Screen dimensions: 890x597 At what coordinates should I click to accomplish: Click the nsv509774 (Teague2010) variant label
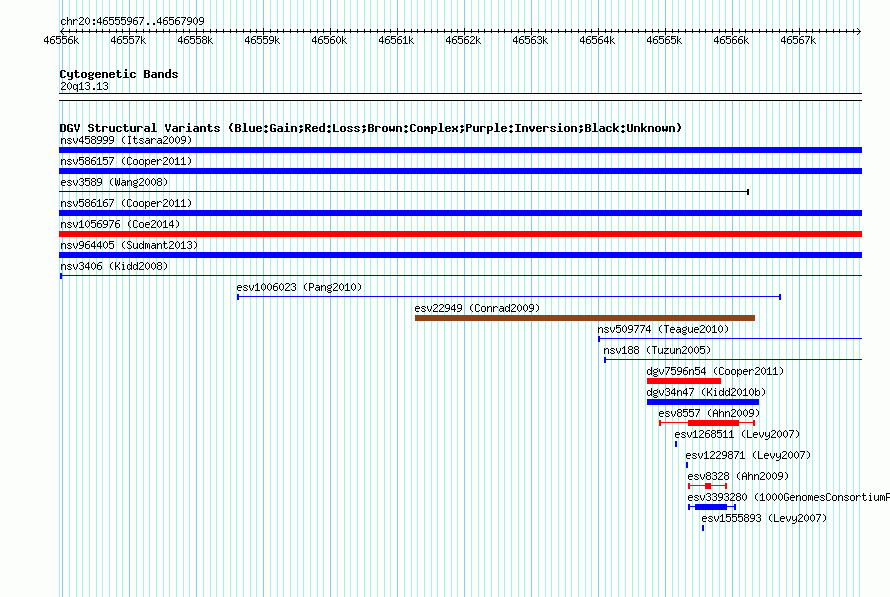pyautogui.click(x=663, y=329)
